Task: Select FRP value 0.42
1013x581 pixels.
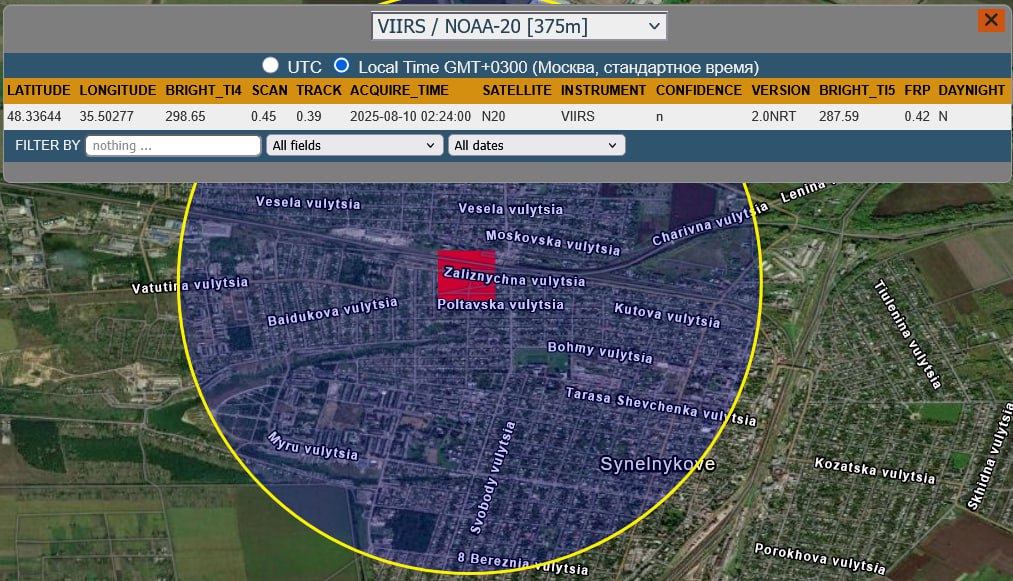Action: pyautogui.click(x=917, y=116)
